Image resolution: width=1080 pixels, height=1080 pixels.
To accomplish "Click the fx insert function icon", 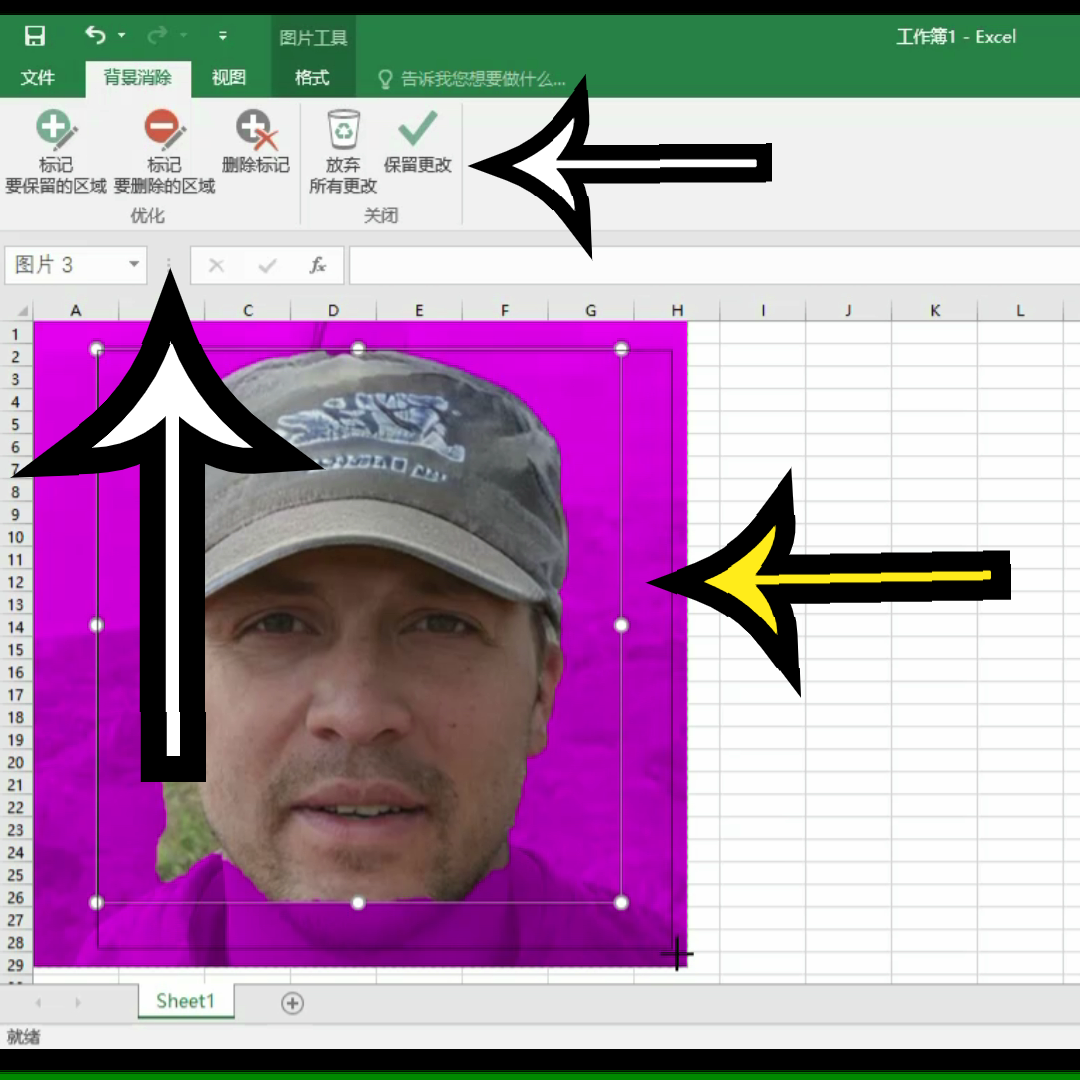I will (x=317, y=265).
